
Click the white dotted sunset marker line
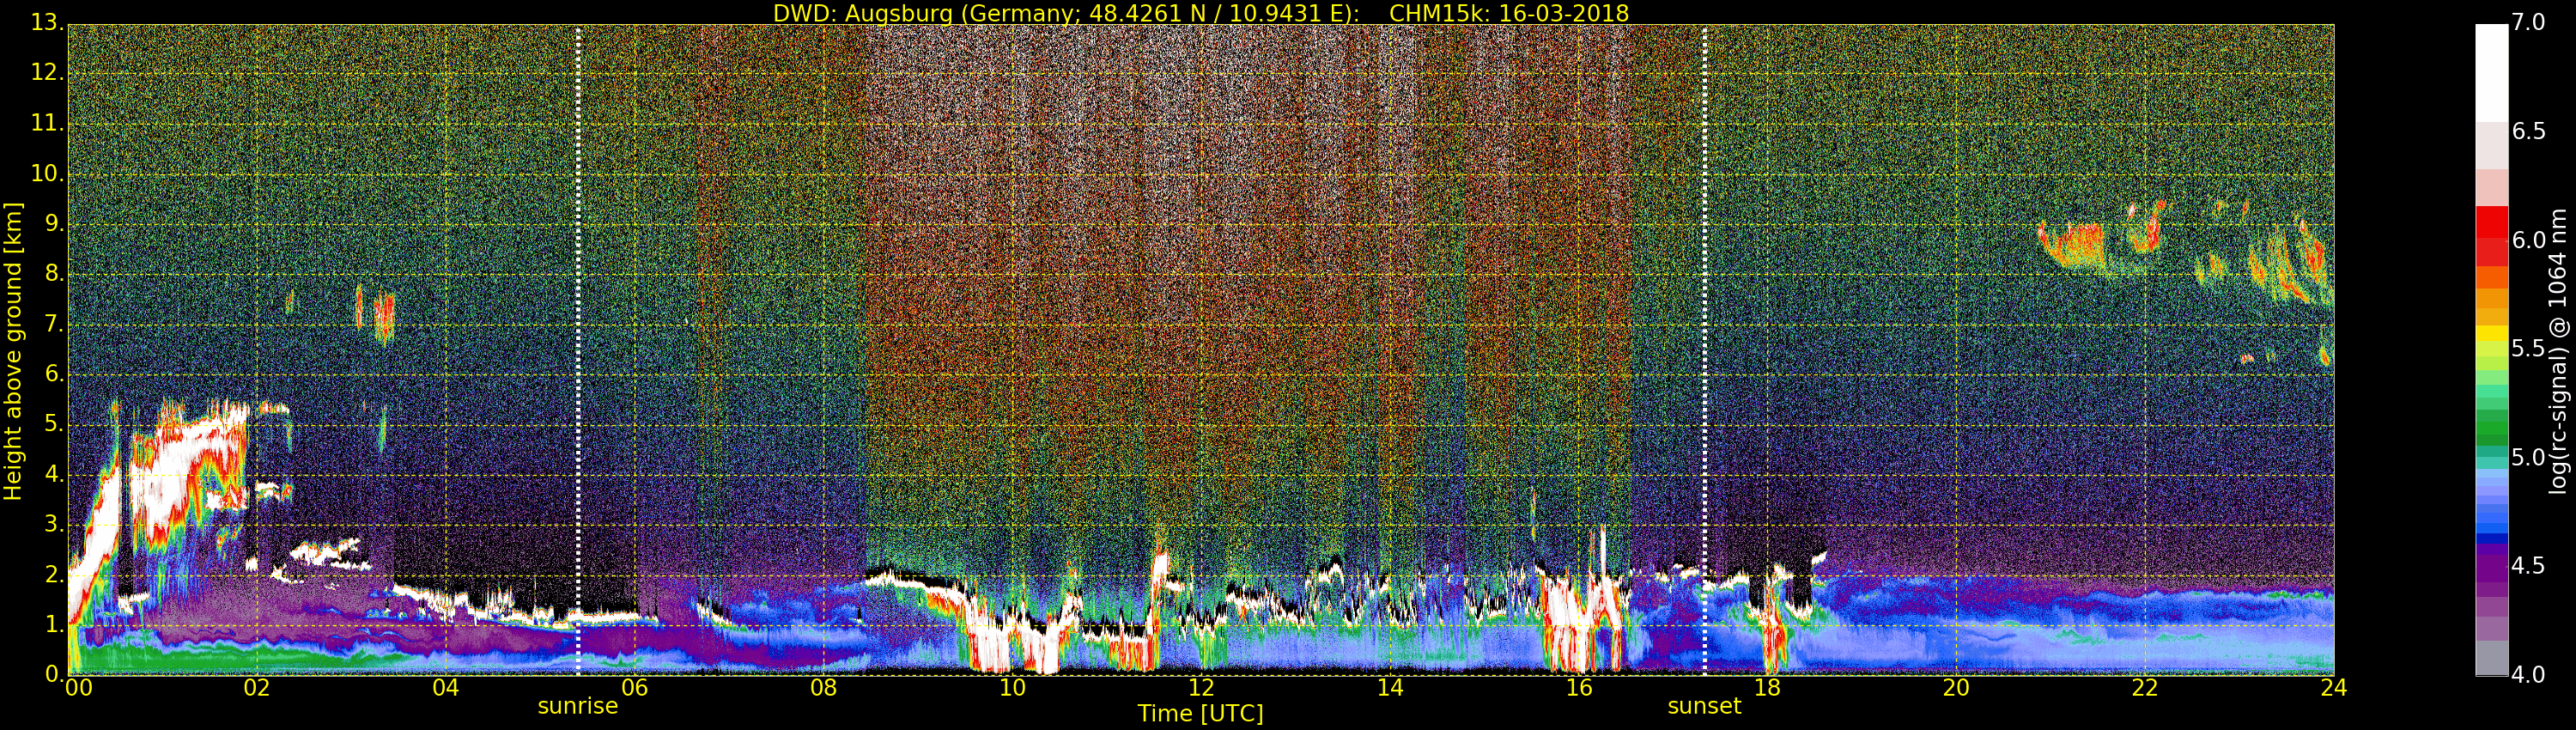click(x=1704, y=350)
